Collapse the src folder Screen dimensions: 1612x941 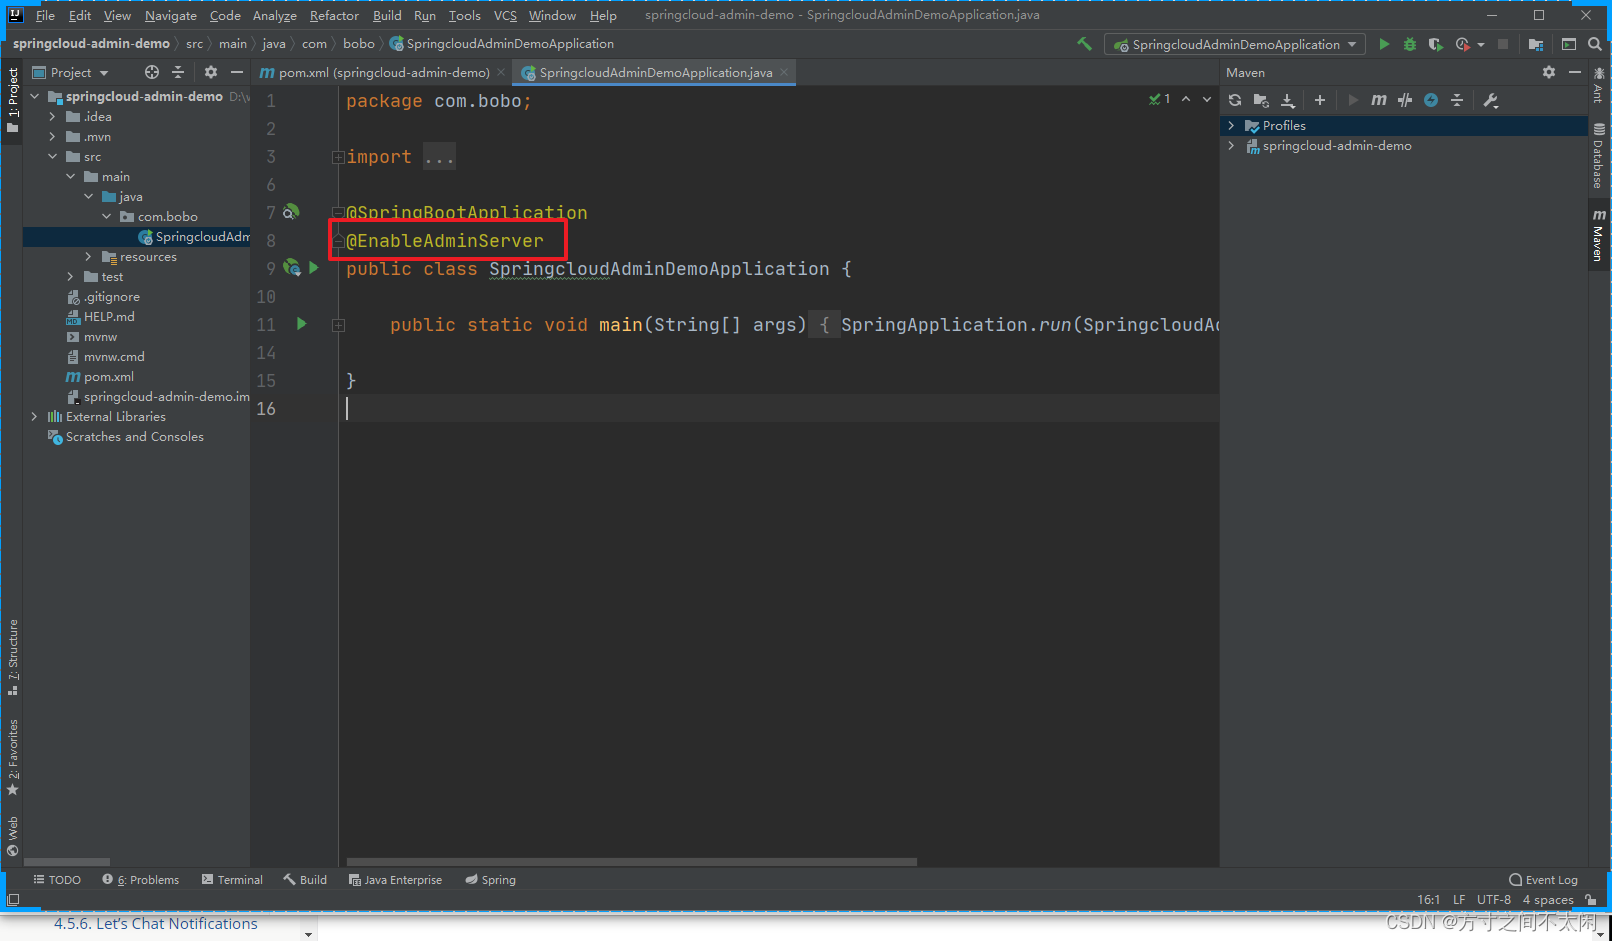click(x=52, y=156)
